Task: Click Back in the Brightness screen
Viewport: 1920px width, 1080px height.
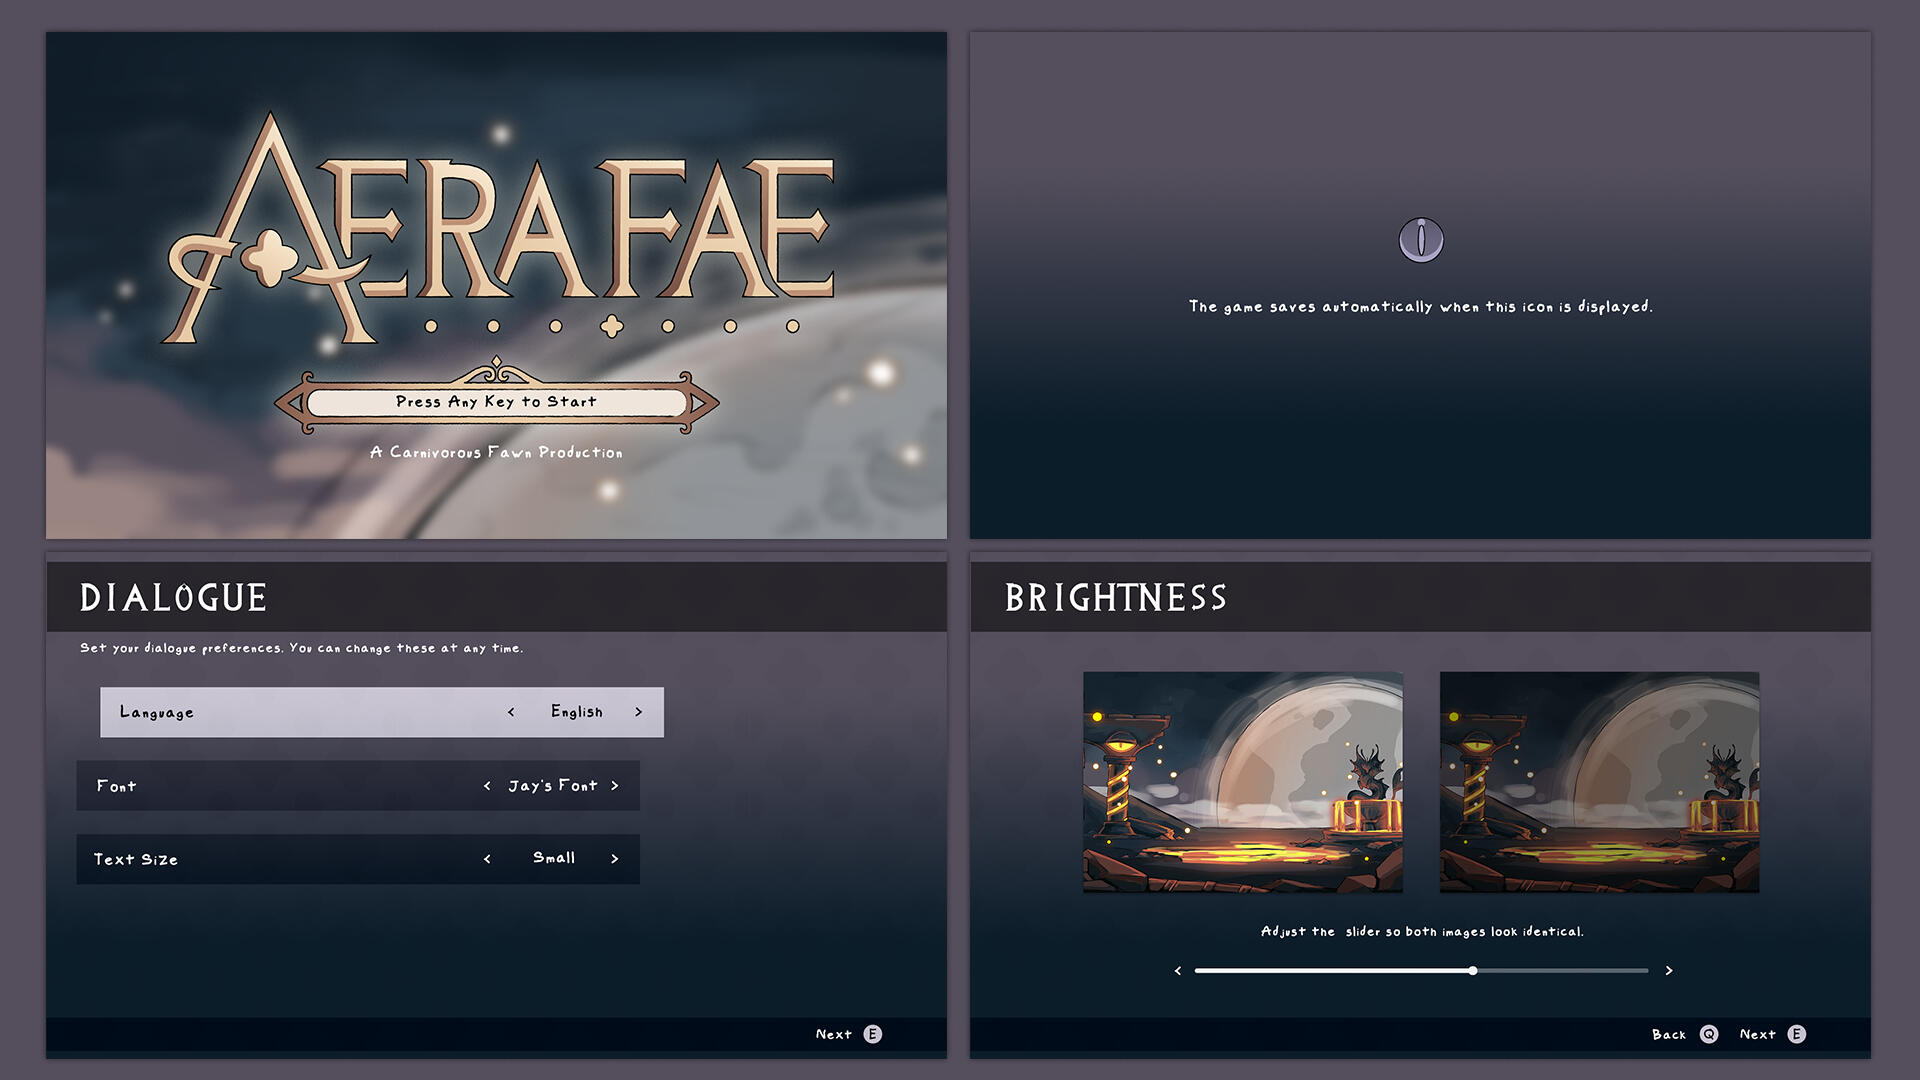Action: [x=1668, y=1034]
